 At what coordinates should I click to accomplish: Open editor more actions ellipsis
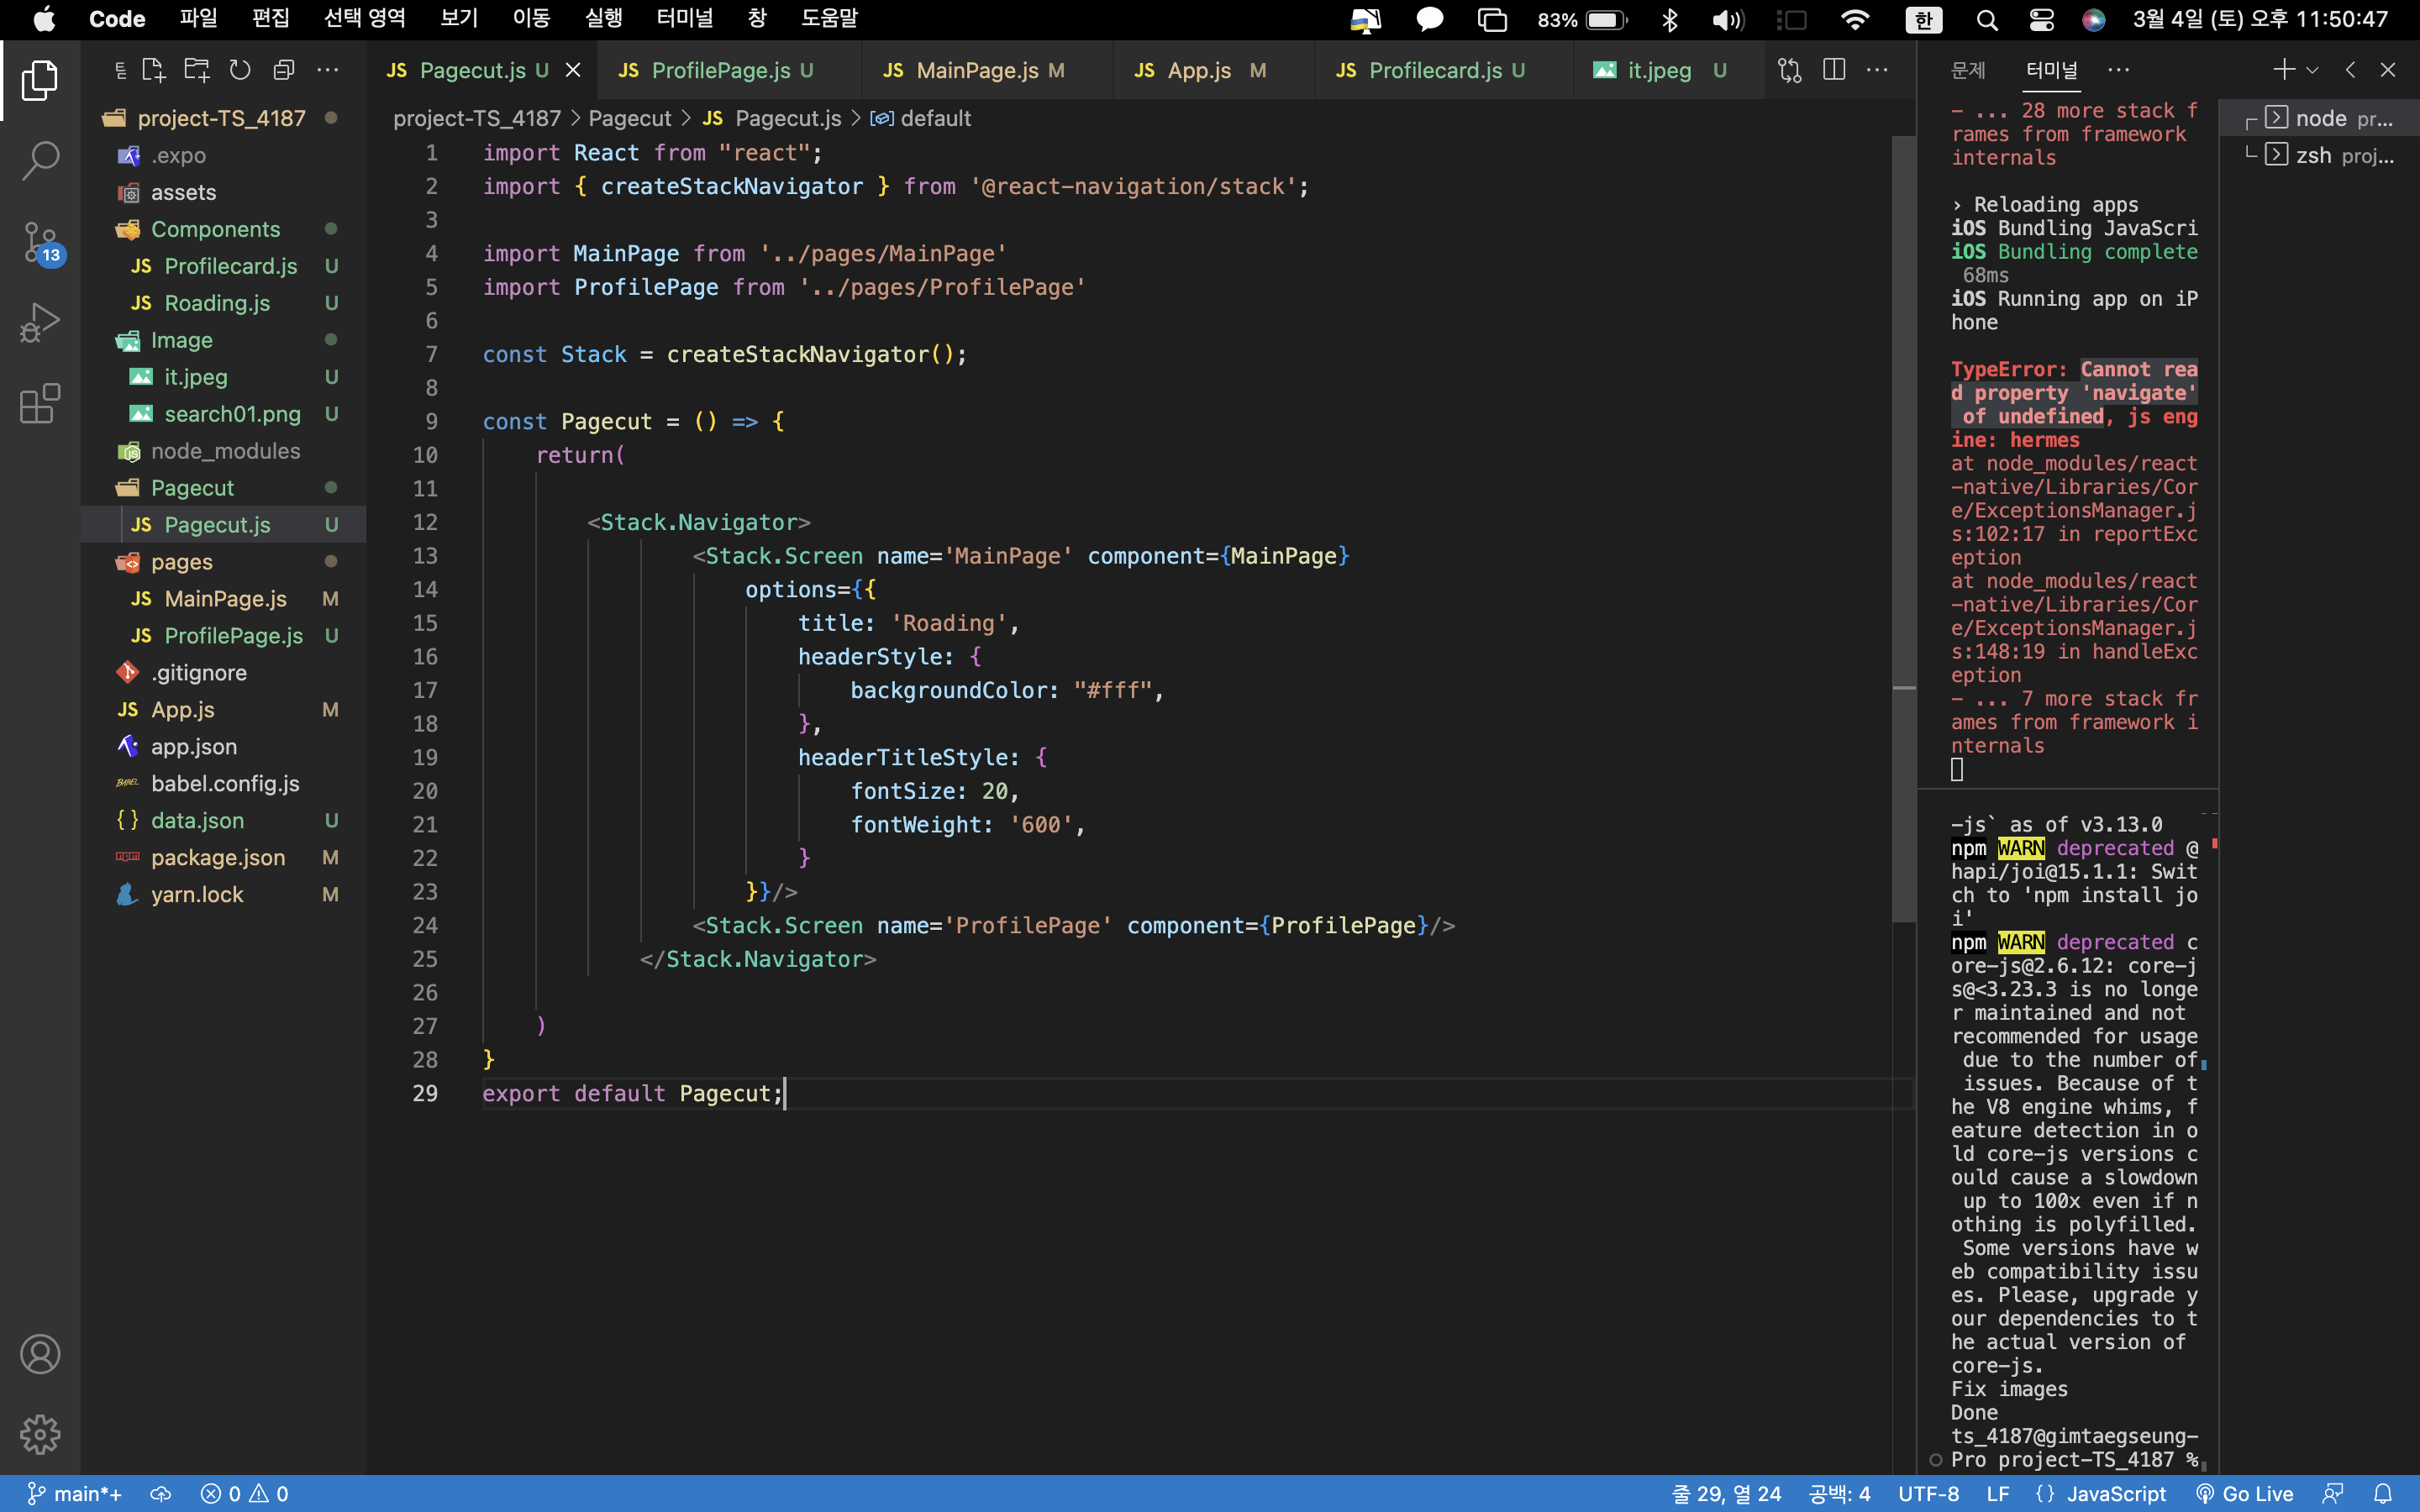click(x=1877, y=70)
